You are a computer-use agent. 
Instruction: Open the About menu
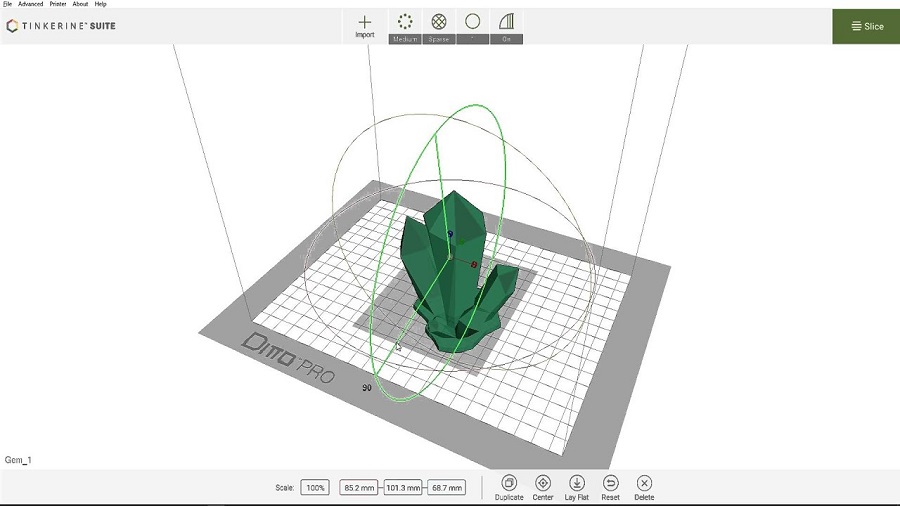click(x=80, y=4)
